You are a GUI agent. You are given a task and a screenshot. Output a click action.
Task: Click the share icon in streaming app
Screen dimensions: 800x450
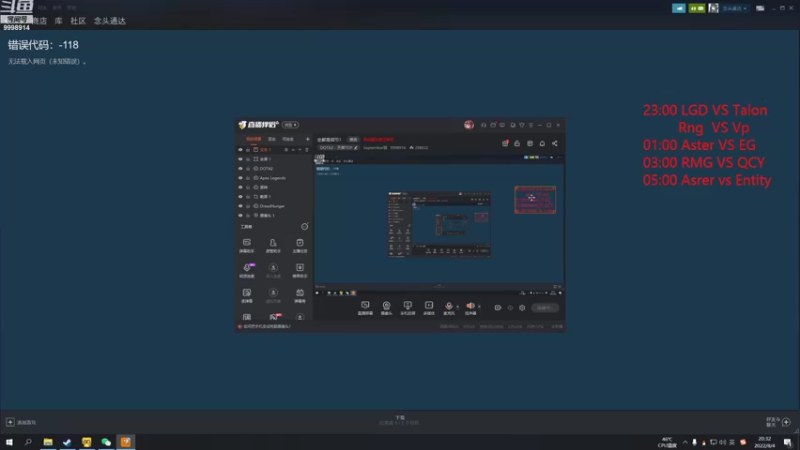coord(555,143)
